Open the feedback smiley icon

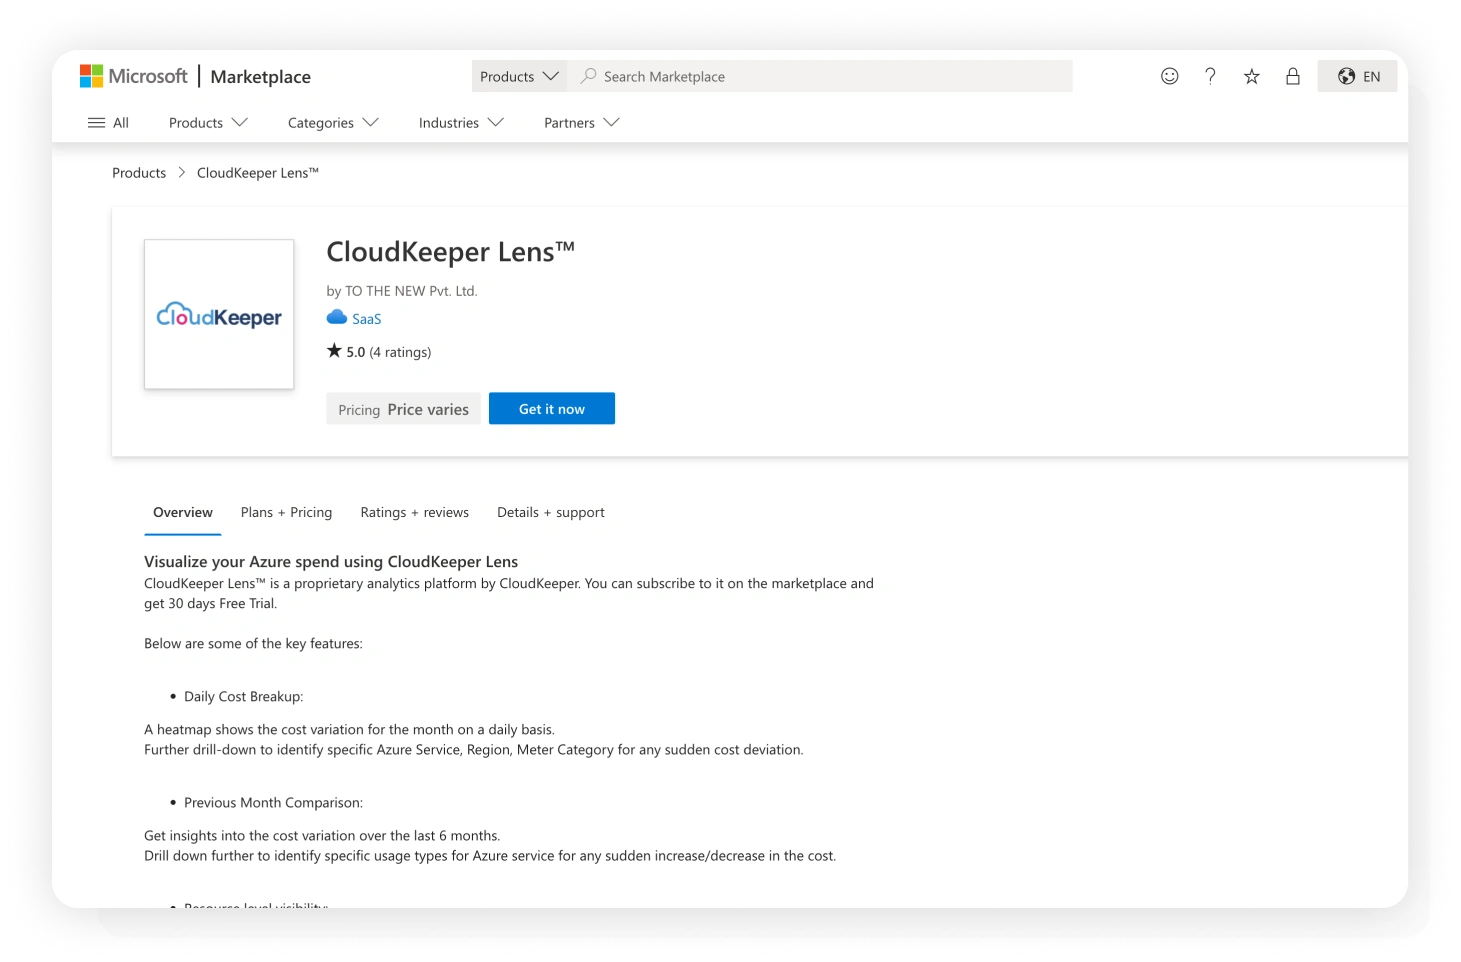click(1169, 76)
